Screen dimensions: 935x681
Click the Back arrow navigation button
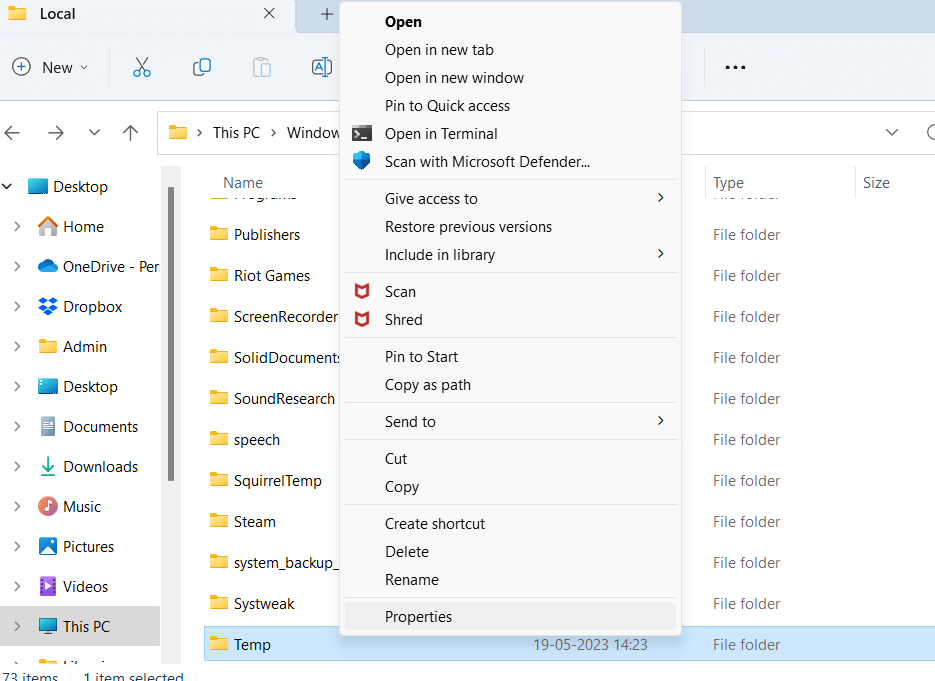point(13,133)
